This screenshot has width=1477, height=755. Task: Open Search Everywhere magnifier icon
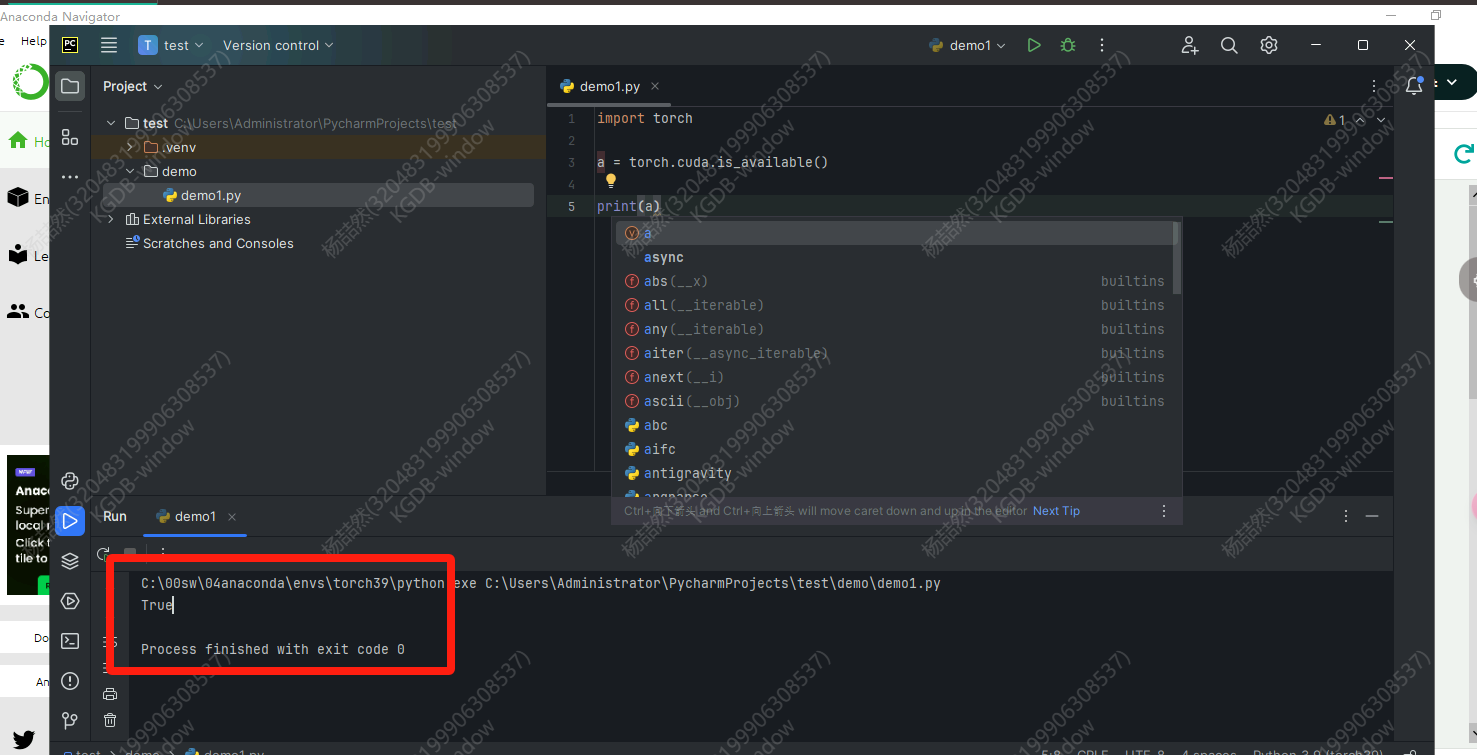[x=1229, y=45]
